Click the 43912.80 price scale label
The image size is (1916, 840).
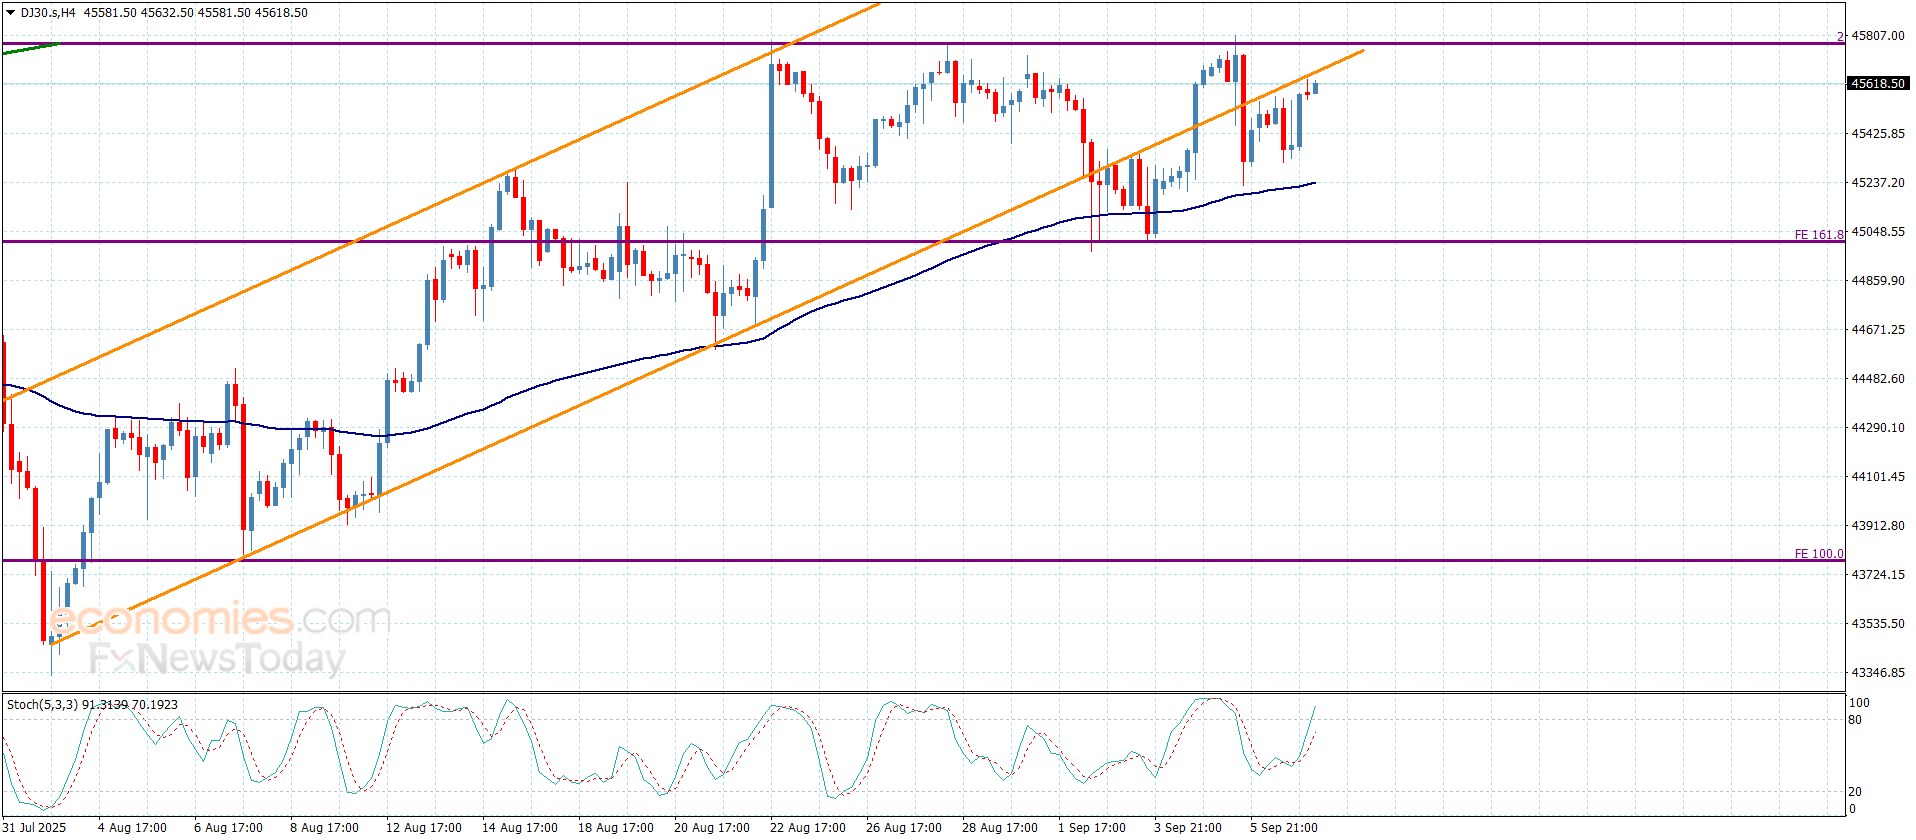click(x=1878, y=526)
